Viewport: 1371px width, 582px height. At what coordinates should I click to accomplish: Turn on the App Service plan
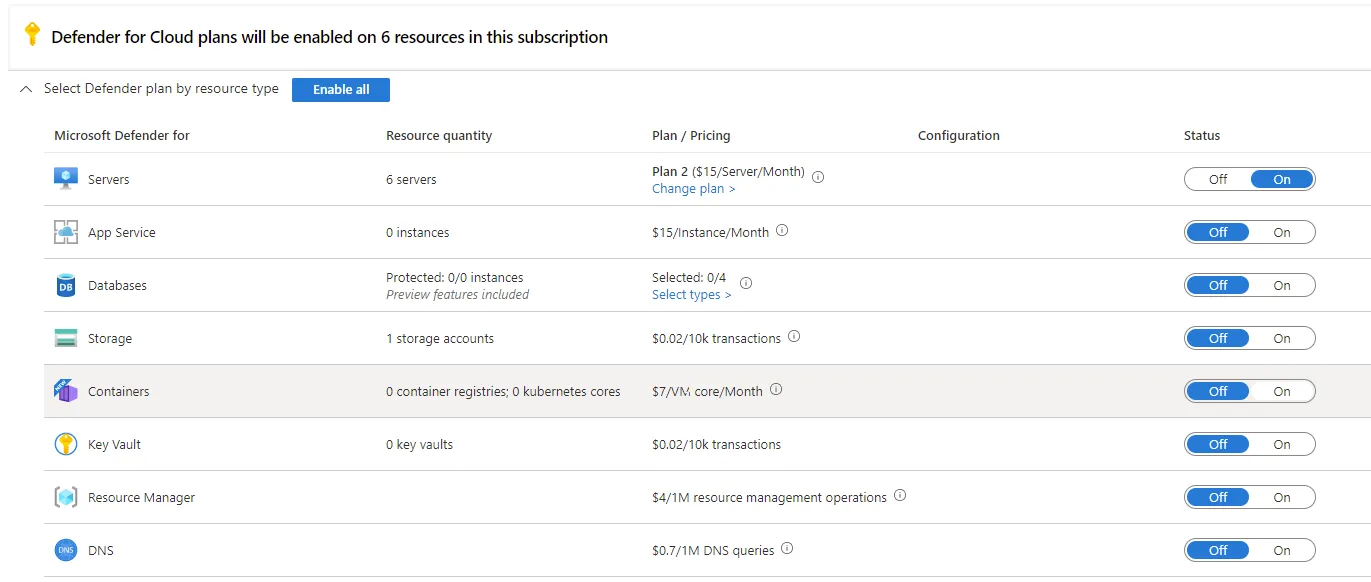(1282, 232)
